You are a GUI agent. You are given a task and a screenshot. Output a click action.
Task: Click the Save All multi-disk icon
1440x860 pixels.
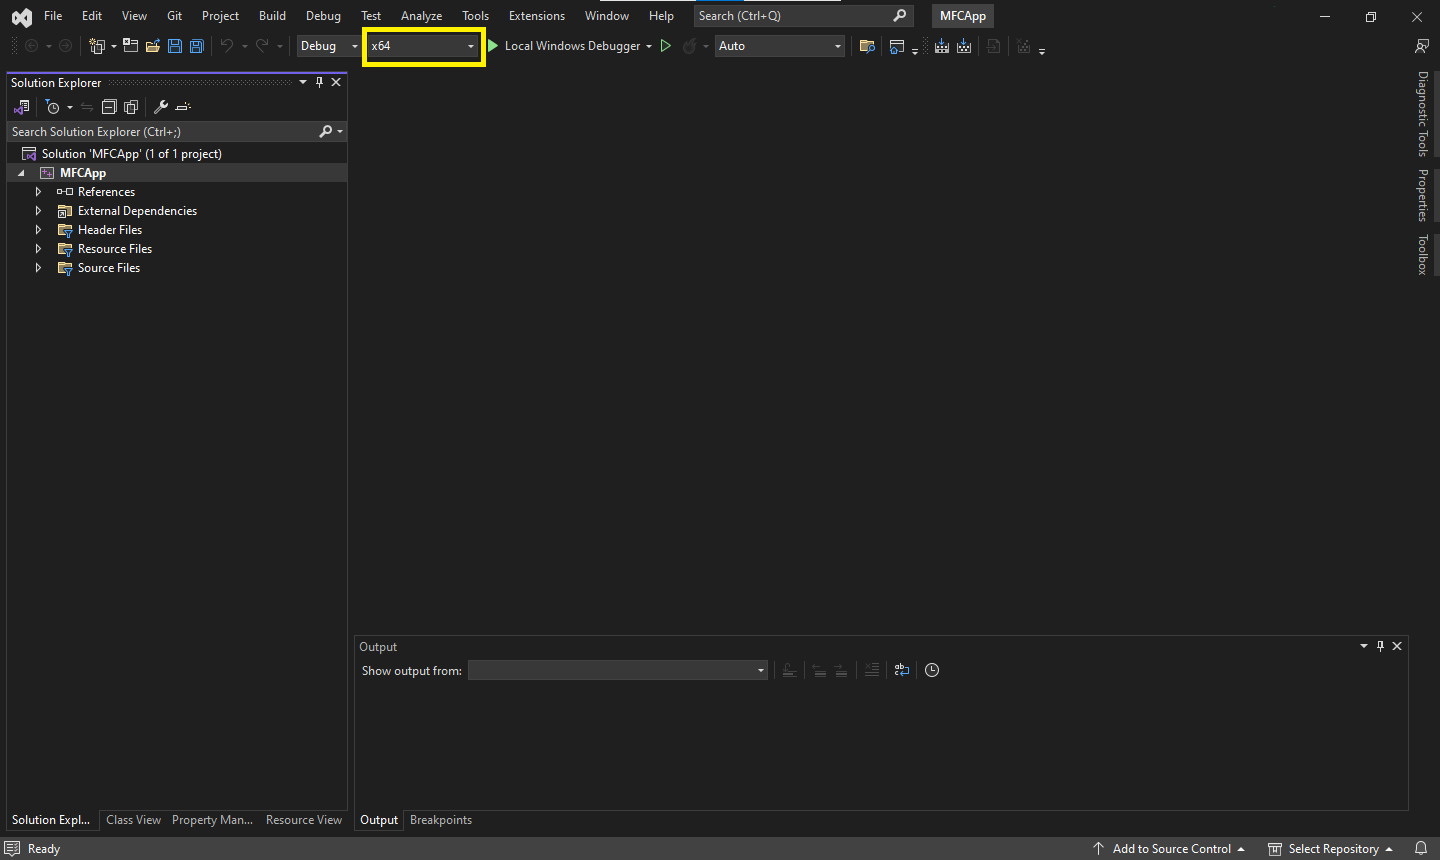tap(197, 46)
